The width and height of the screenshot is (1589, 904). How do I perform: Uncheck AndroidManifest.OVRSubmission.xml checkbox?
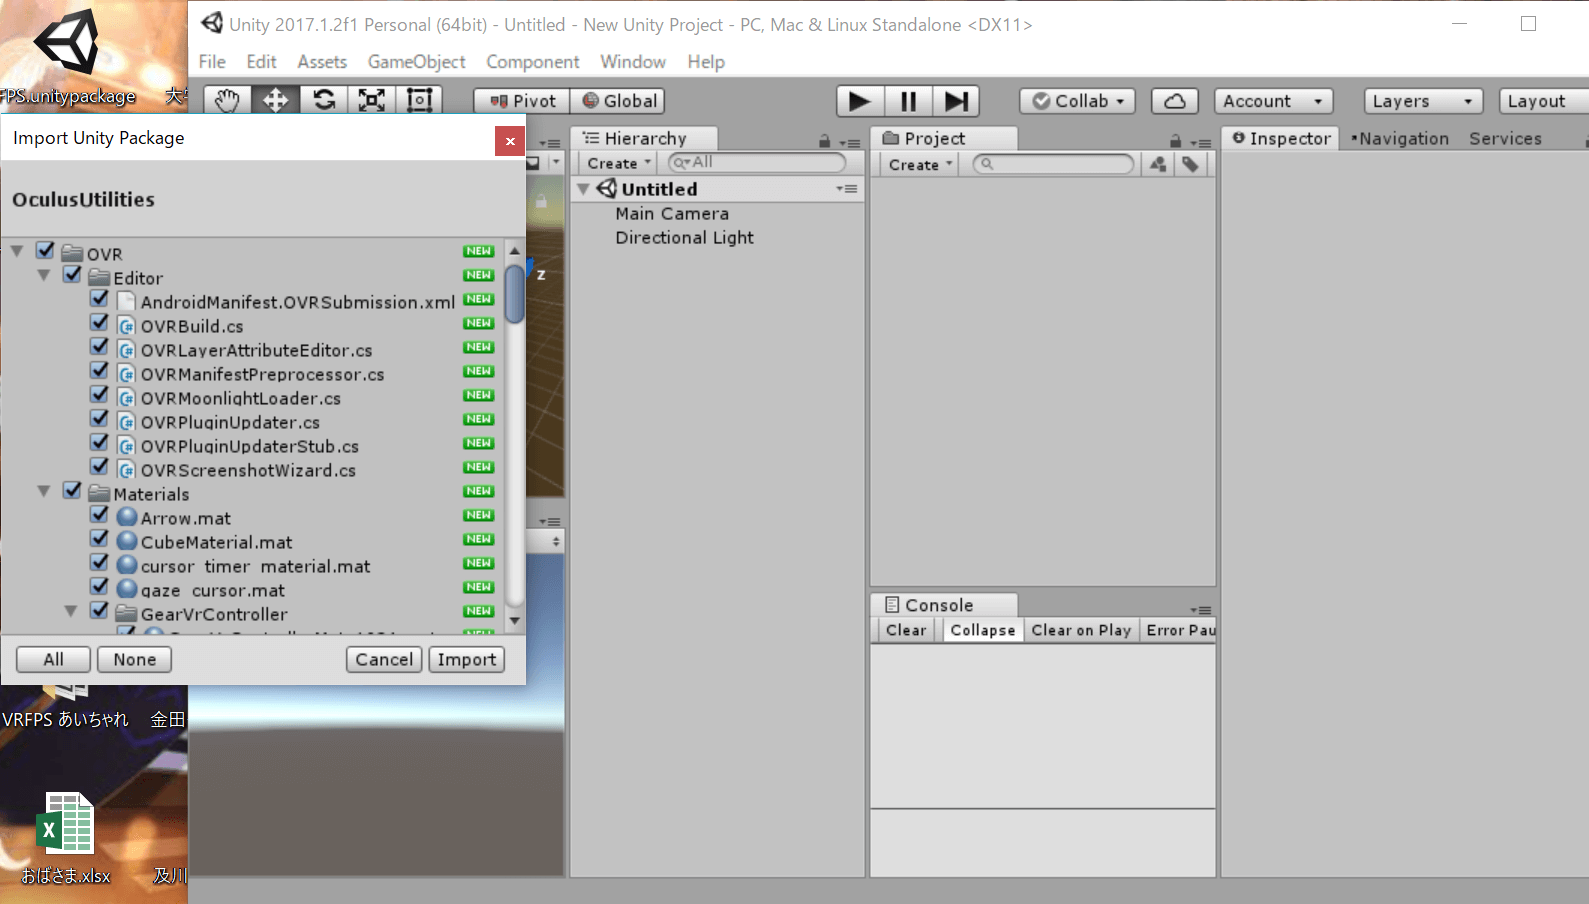tap(99, 298)
